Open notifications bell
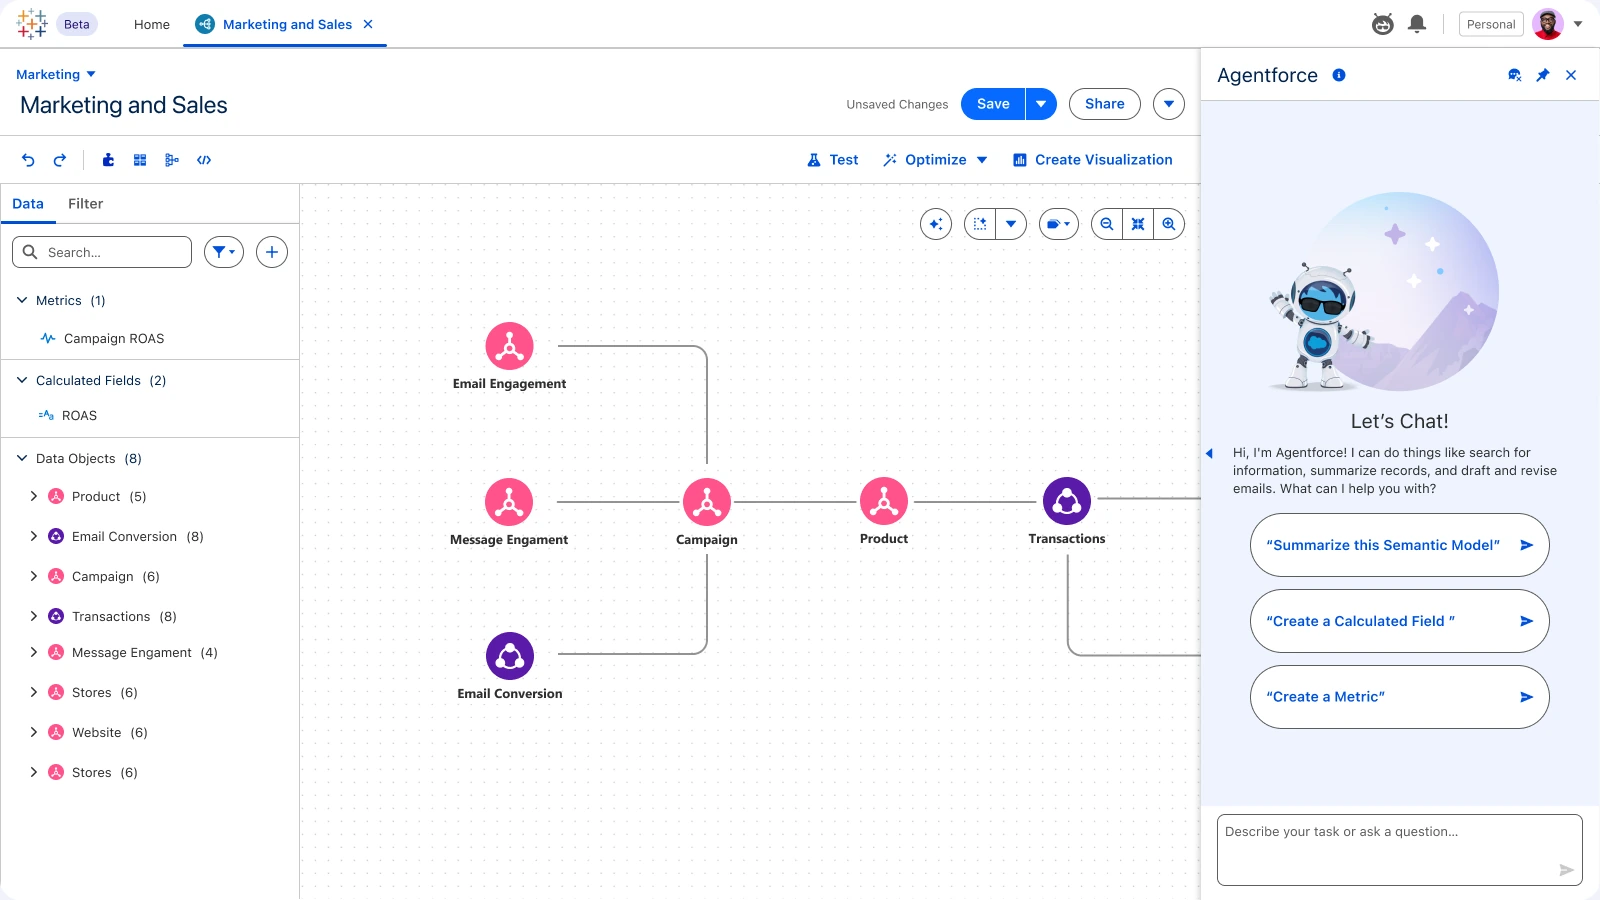1600x900 pixels. pos(1417,24)
